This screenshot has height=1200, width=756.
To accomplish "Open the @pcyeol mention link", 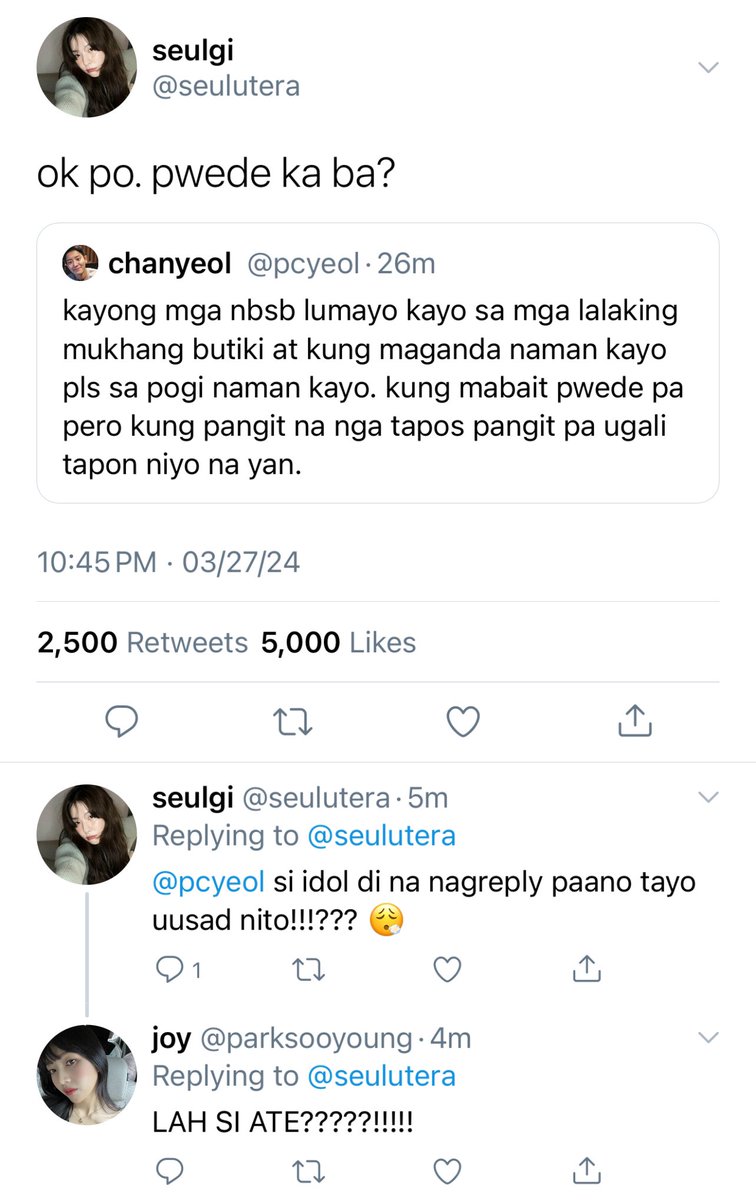I will pos(208,883).
